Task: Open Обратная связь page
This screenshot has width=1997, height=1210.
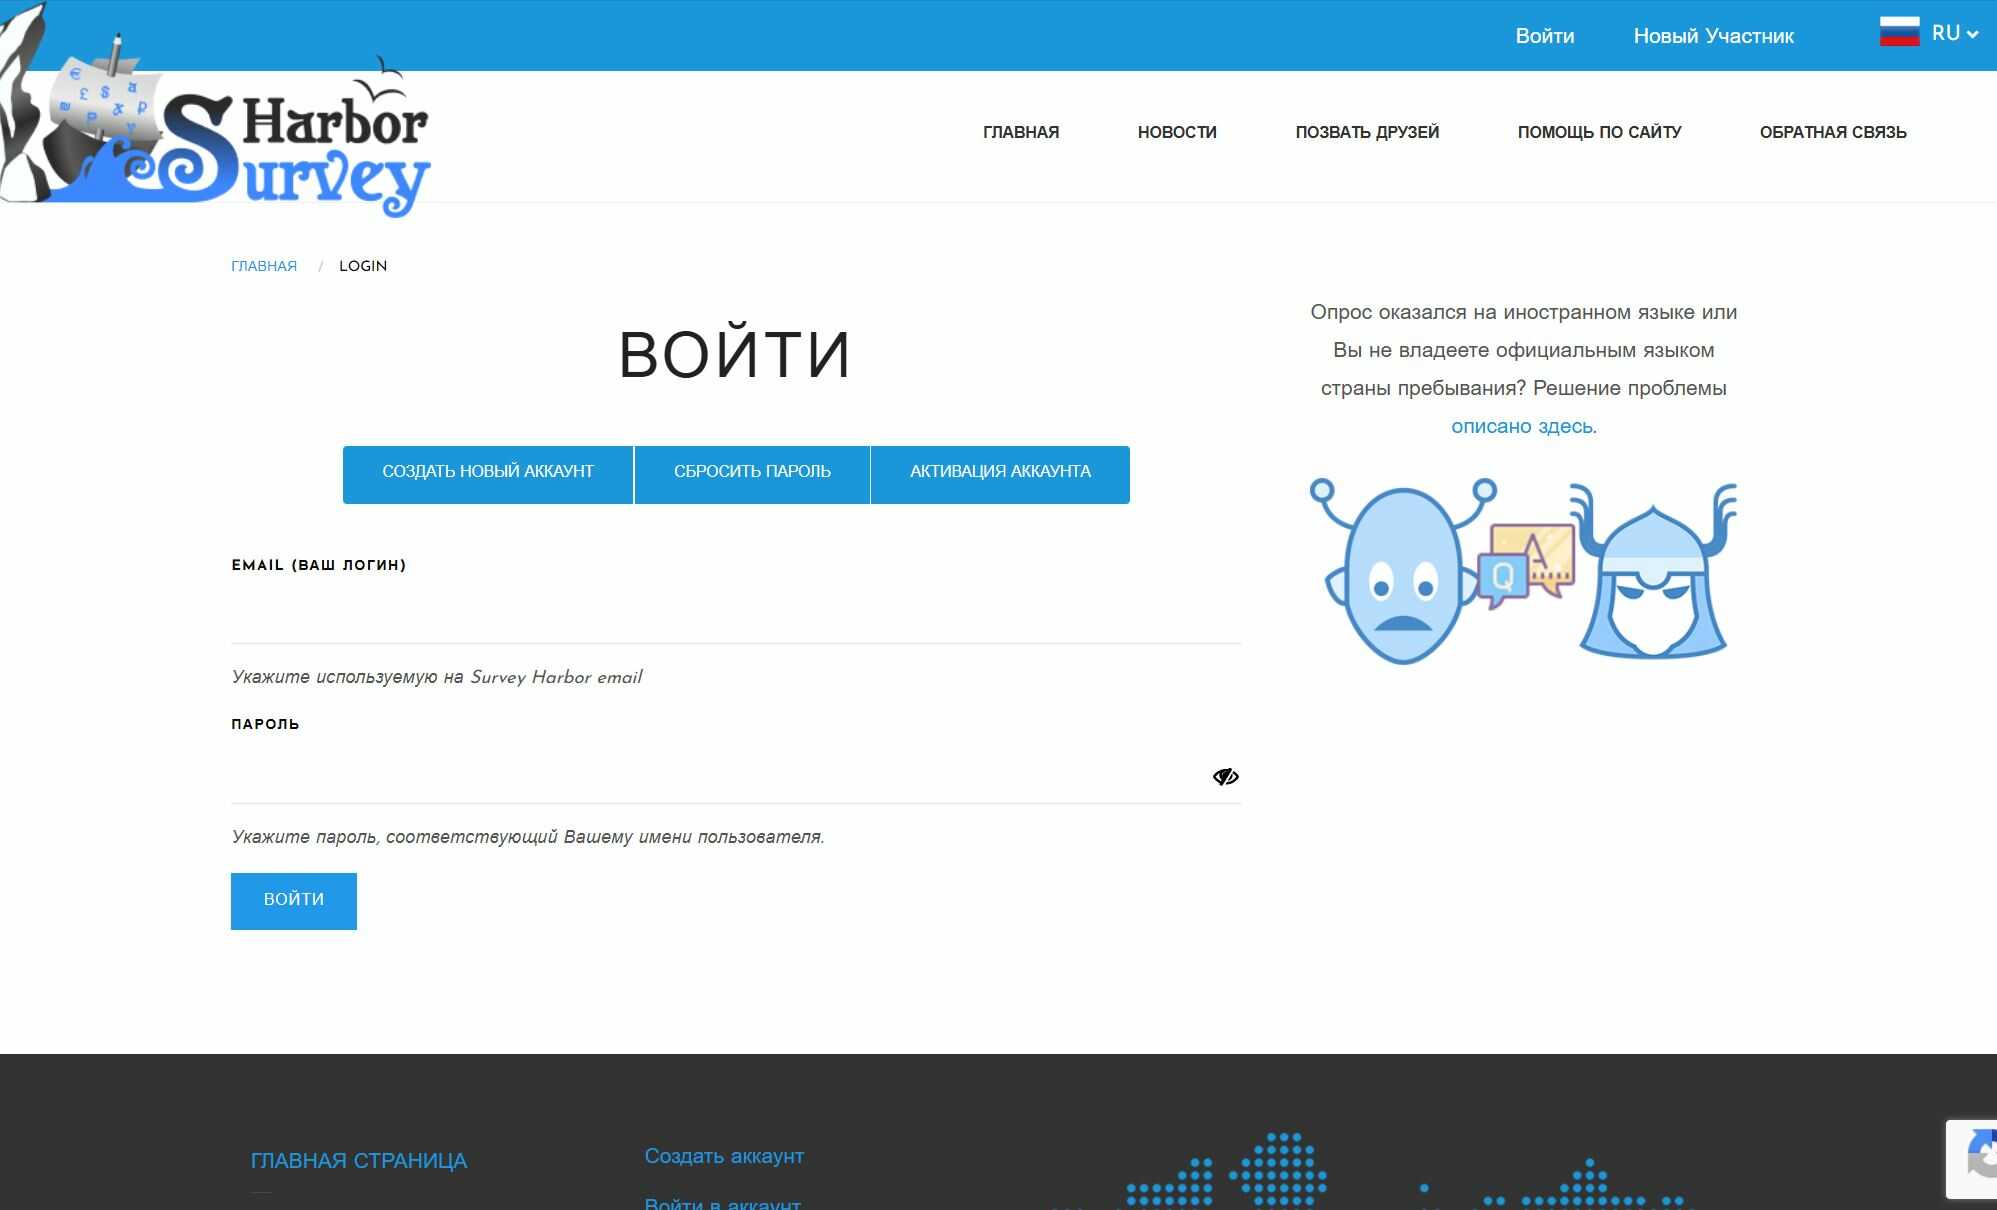Action: 1832,132
